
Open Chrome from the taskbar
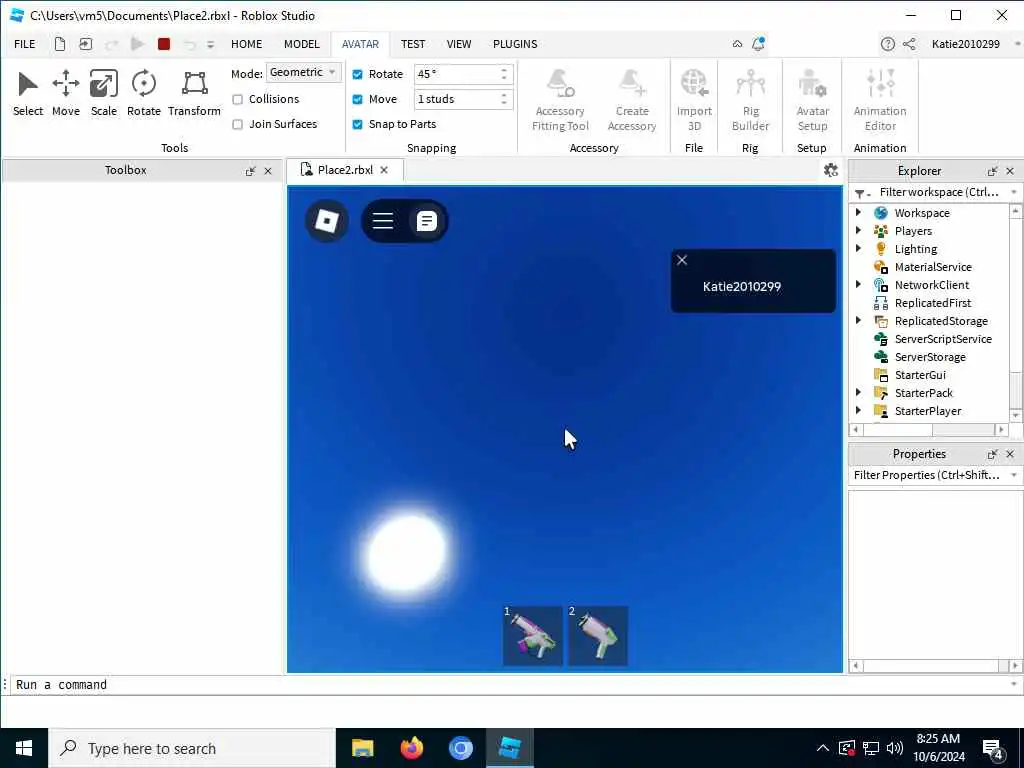(460, 748)
